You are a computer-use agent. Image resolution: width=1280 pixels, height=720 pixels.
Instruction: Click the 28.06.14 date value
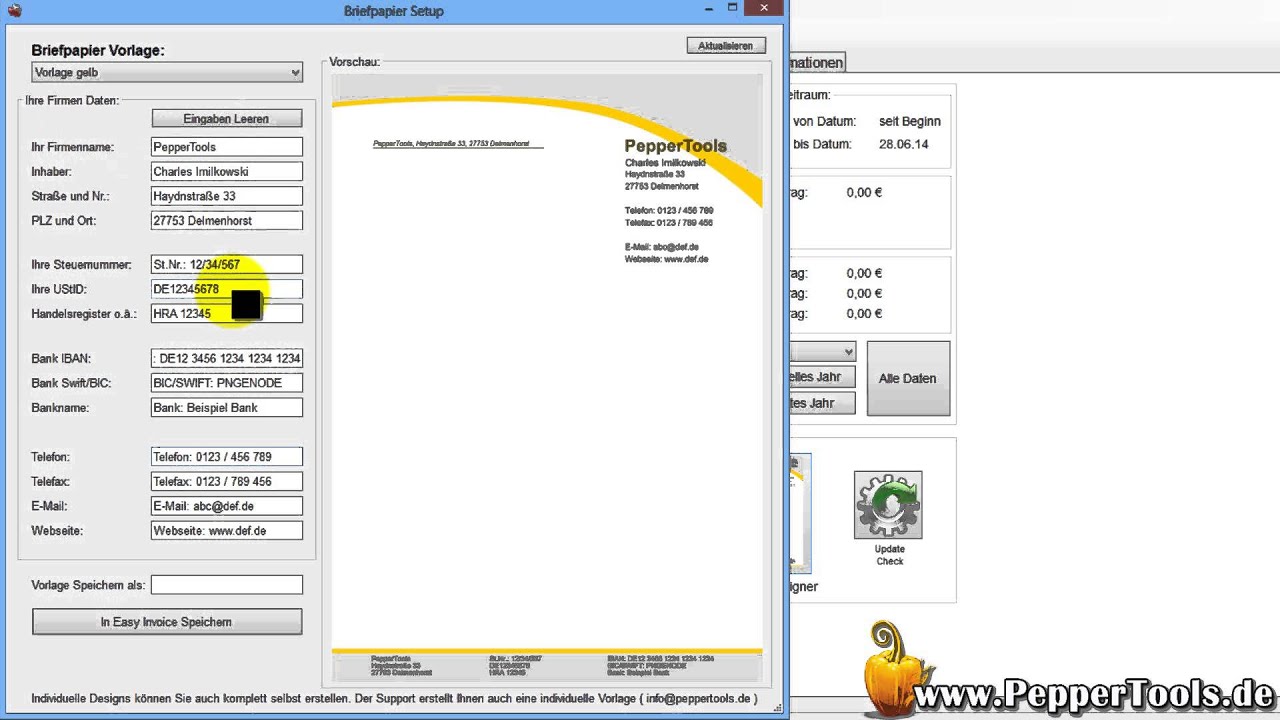pyautogui.click(x=904, y=144)
